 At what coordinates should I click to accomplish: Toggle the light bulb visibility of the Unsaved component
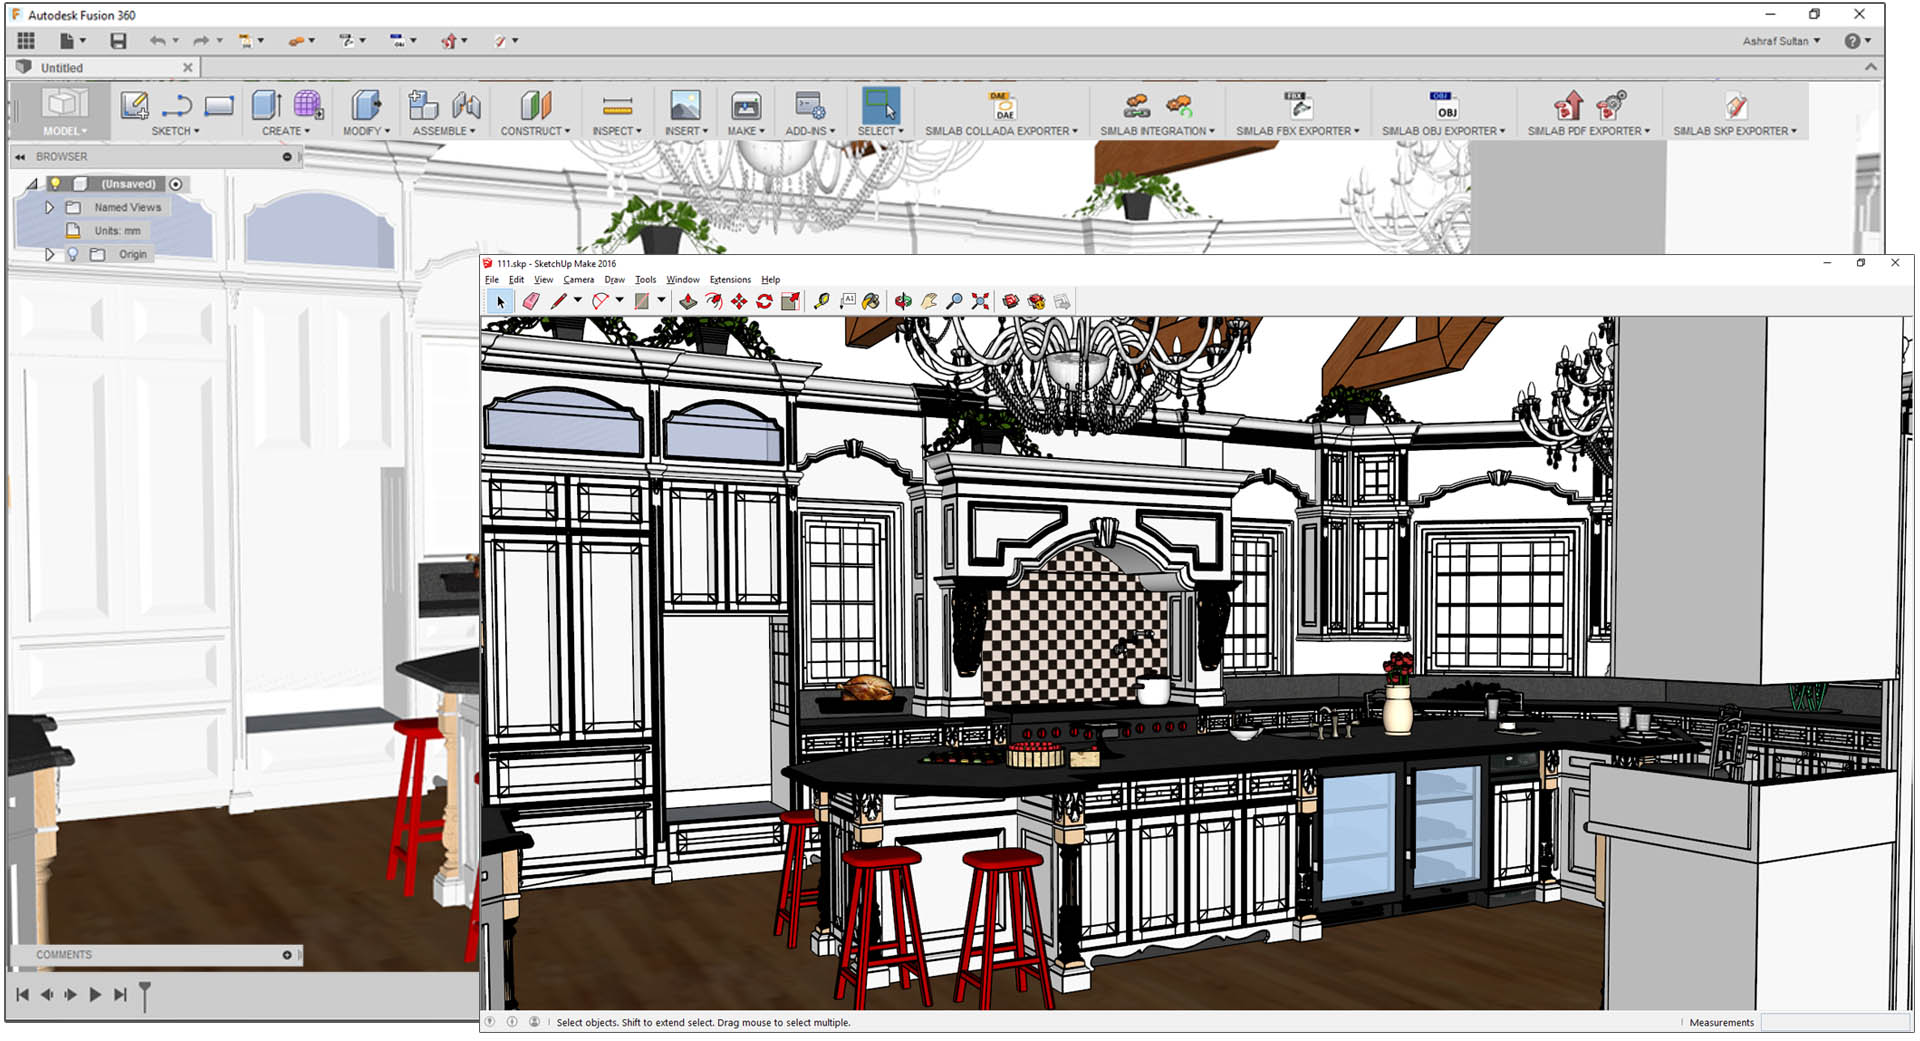tap(56, 184)
